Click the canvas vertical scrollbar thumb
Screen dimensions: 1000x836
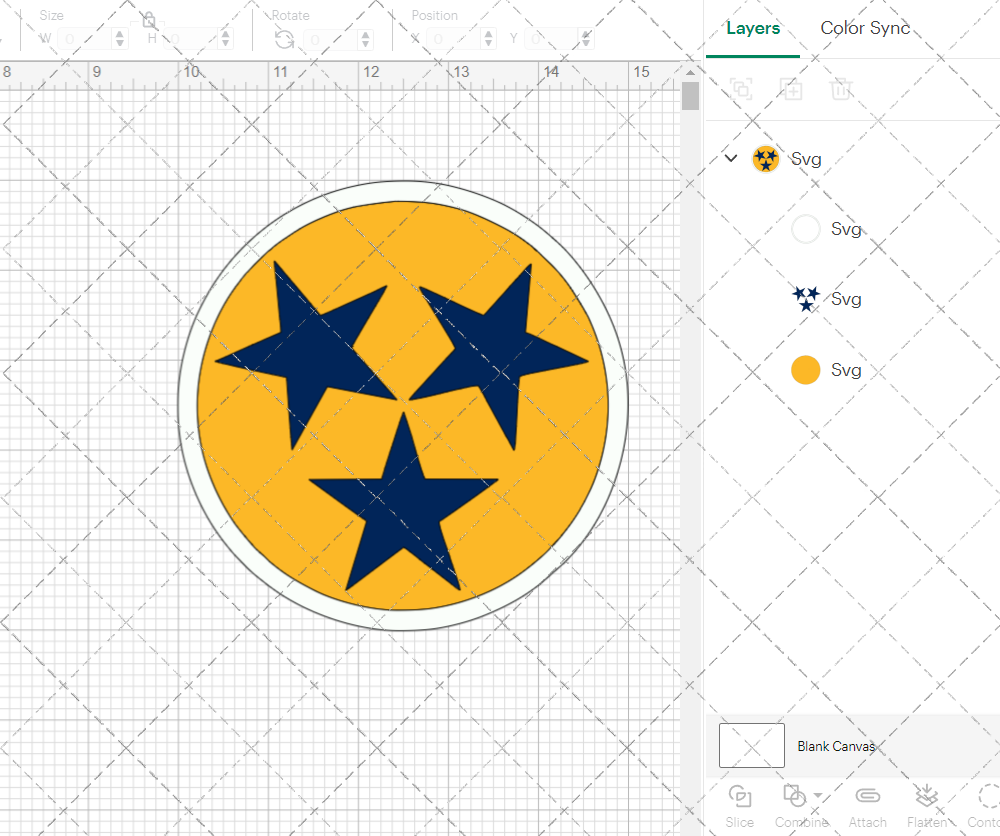(x=690, y=96)
